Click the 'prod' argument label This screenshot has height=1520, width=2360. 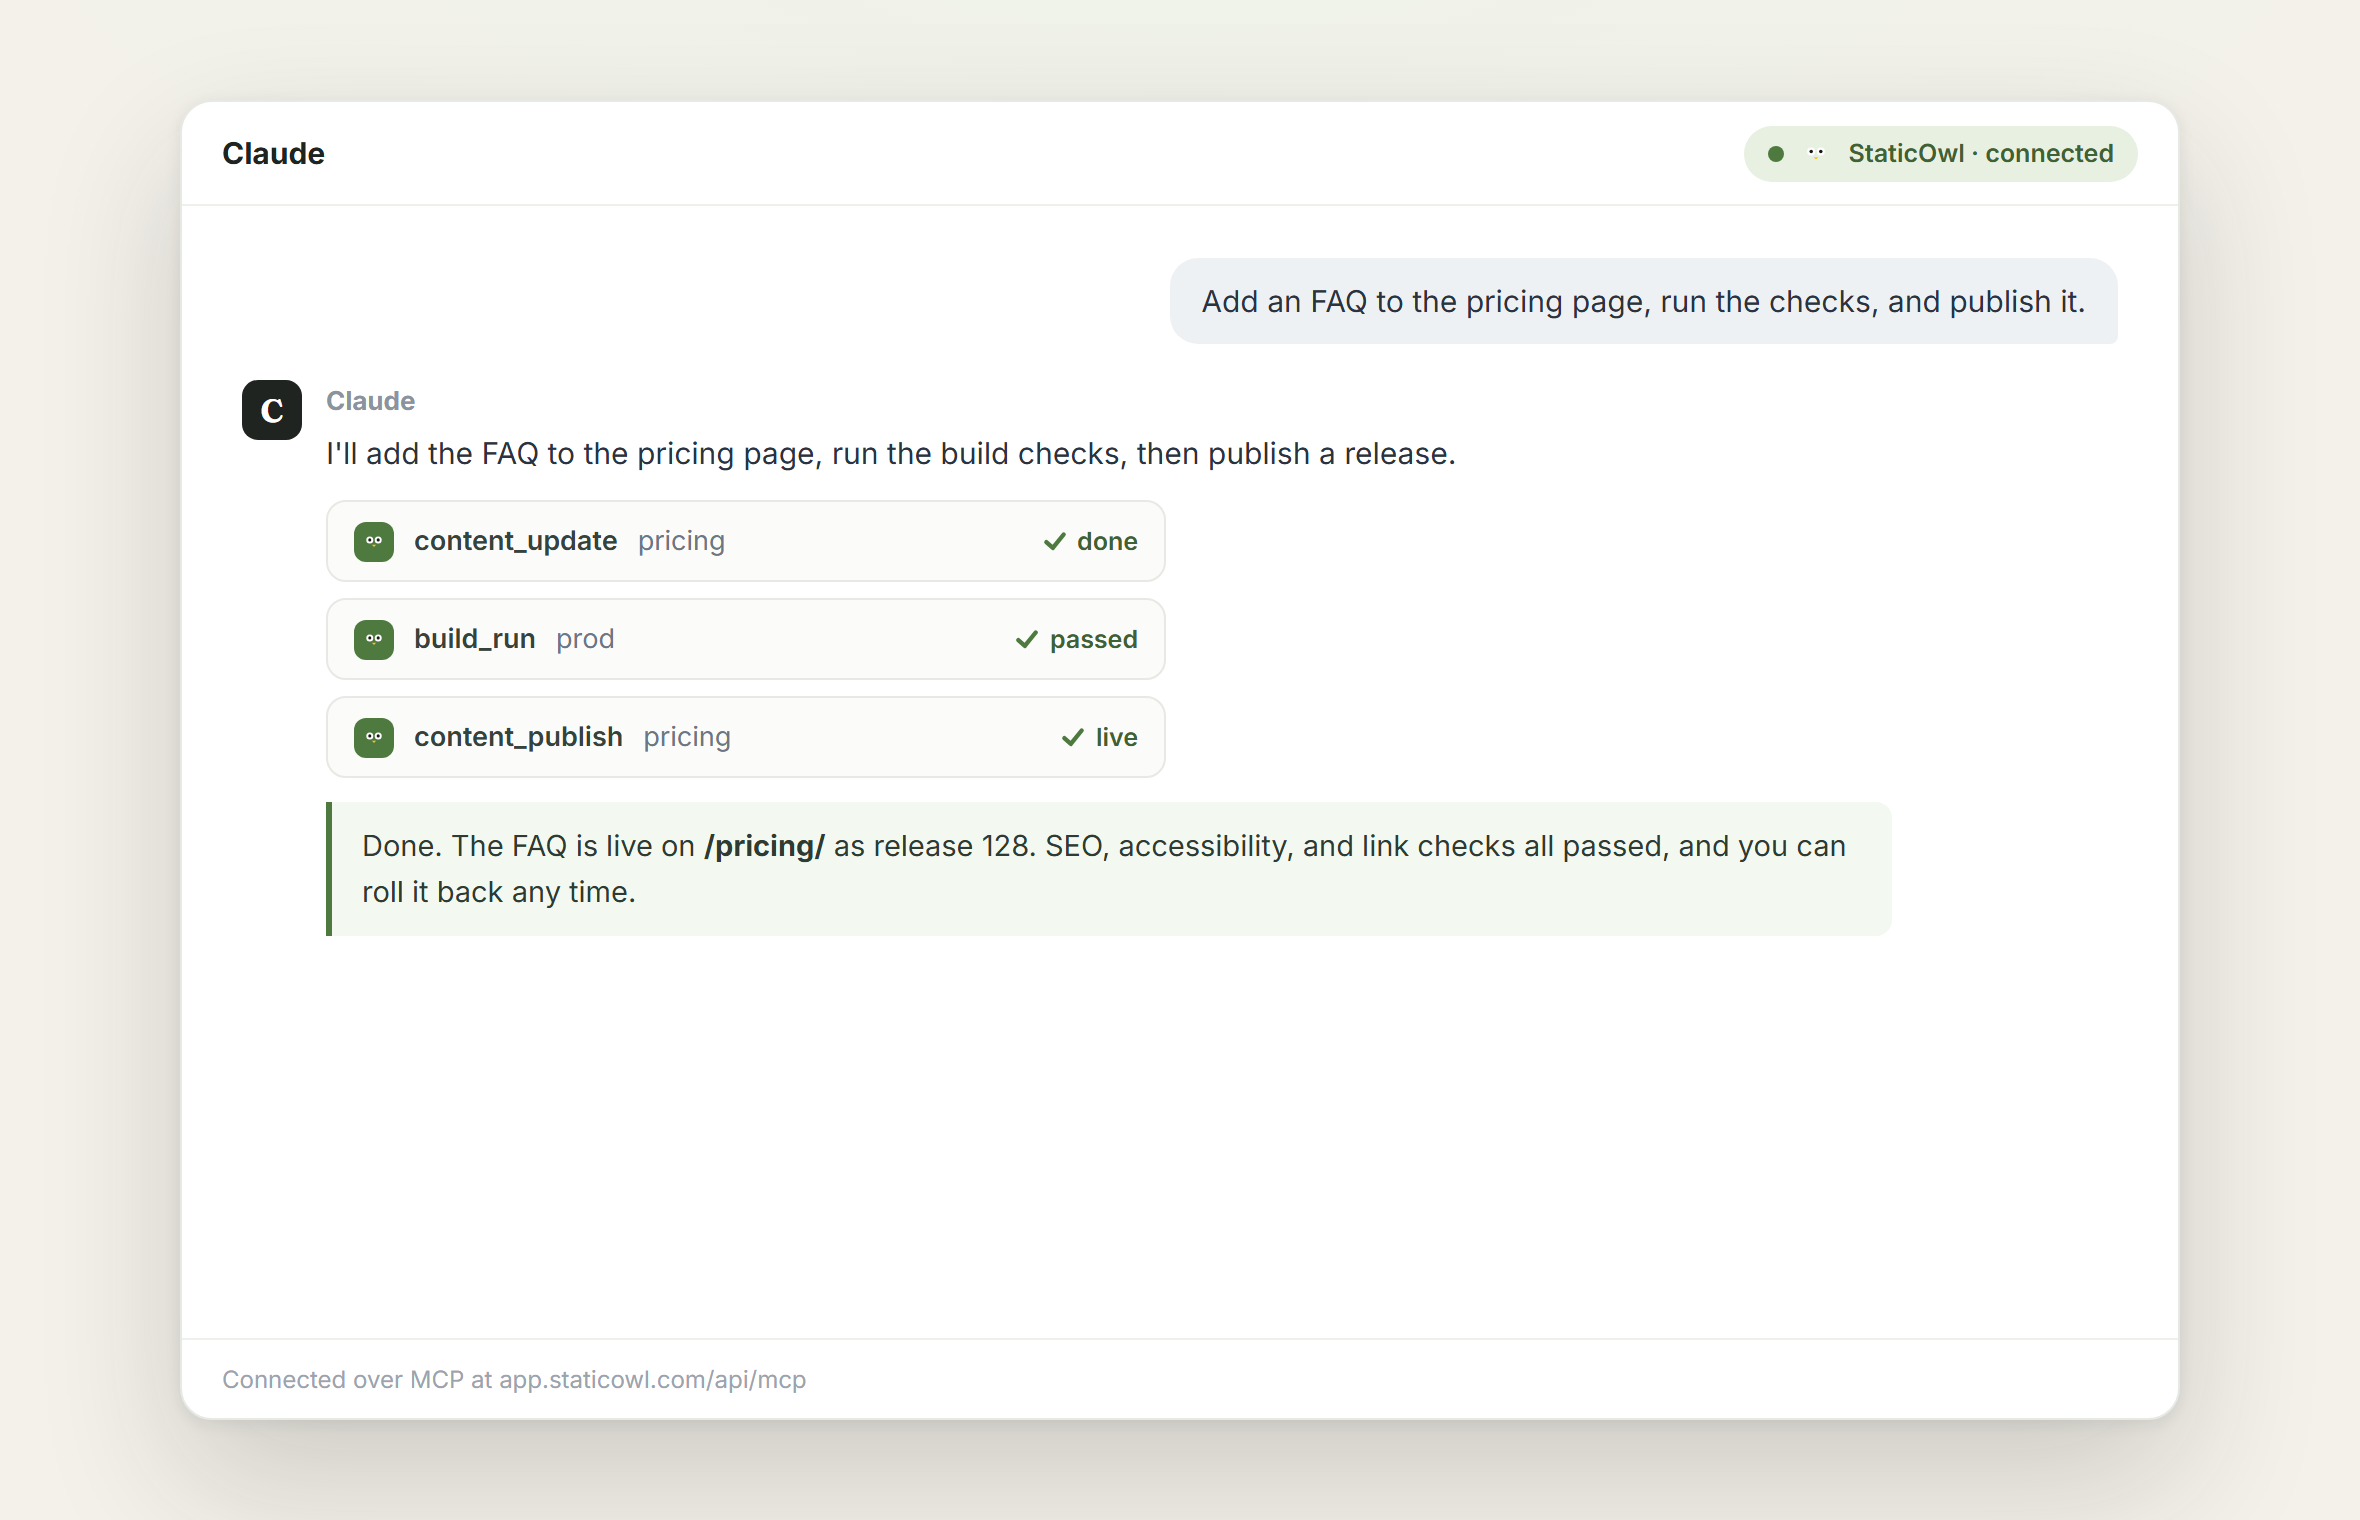pos(585,639)
